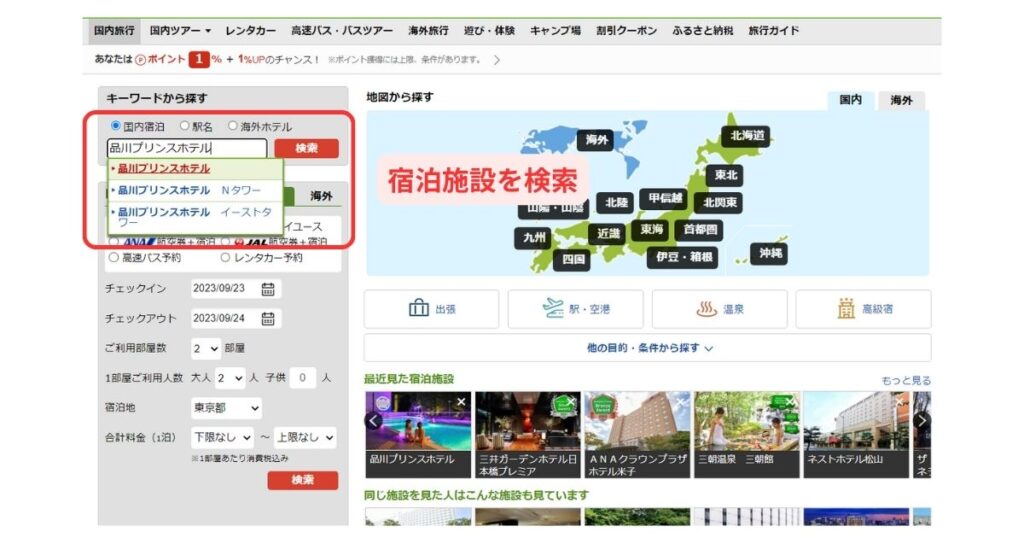Open the 国内旅行 navigation tab
Viewport: 1024px width, 538px height.
tap(114, 31)
